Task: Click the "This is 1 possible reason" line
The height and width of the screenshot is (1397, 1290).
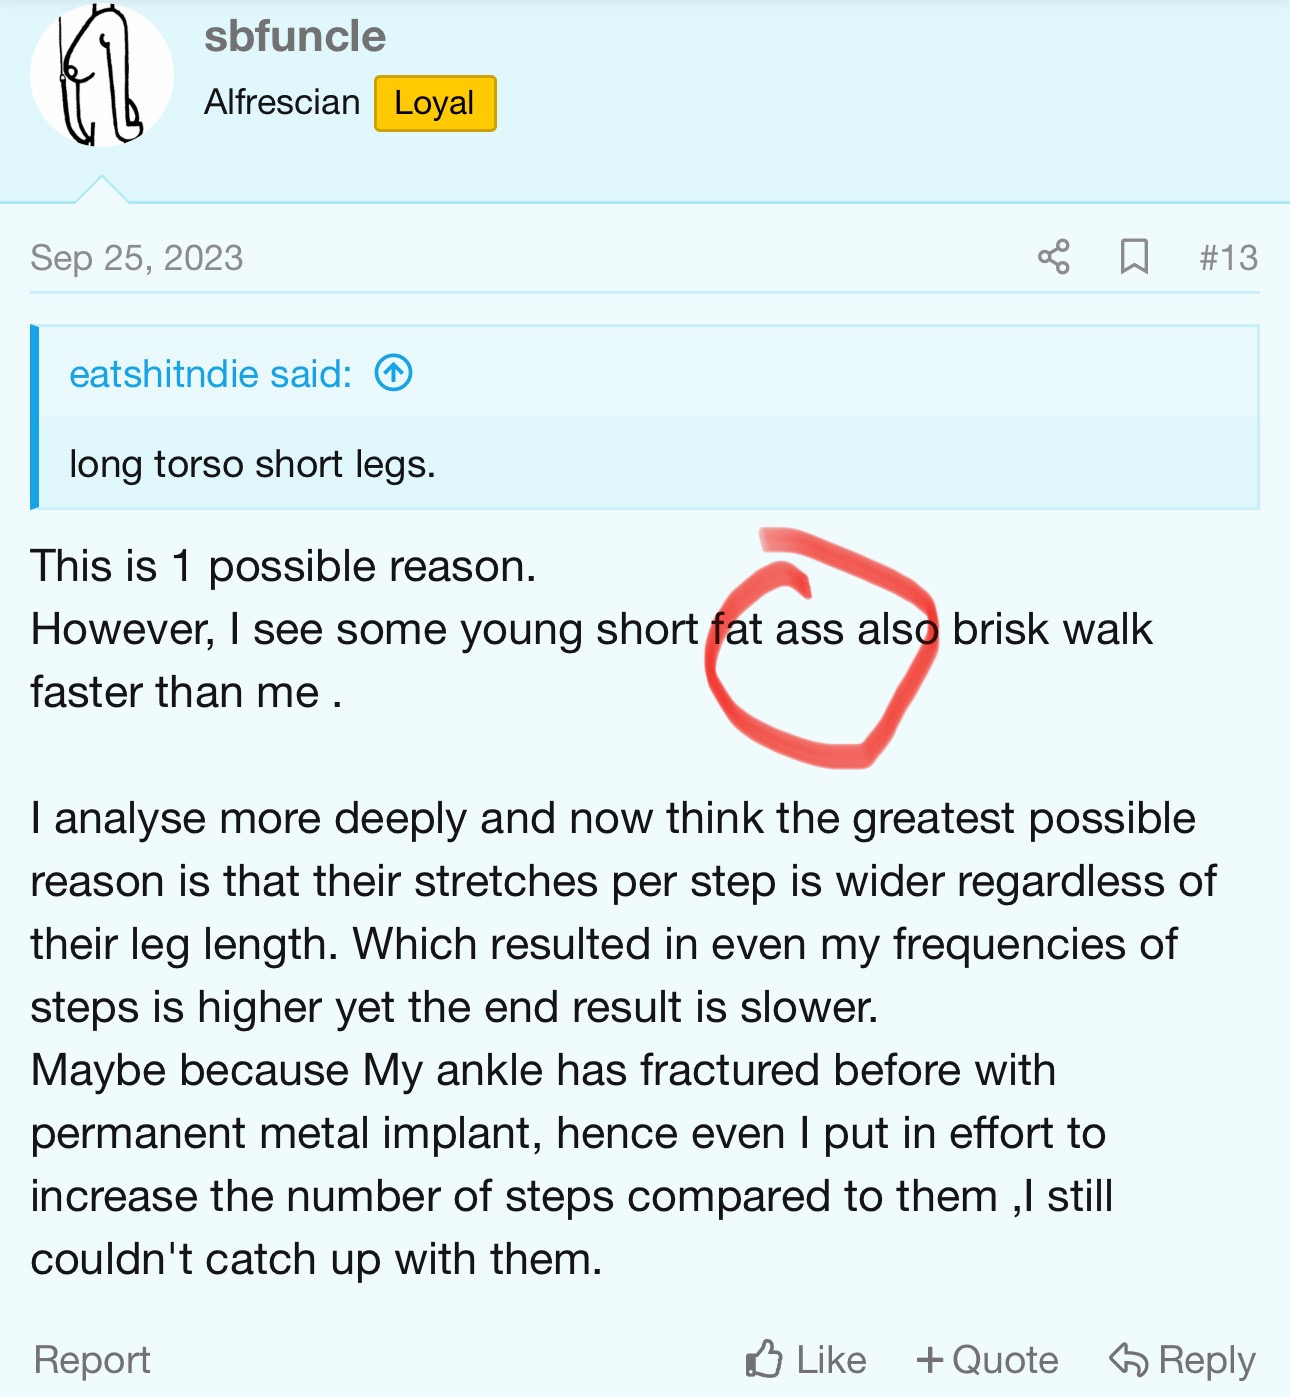Action: tap(284, 566)
